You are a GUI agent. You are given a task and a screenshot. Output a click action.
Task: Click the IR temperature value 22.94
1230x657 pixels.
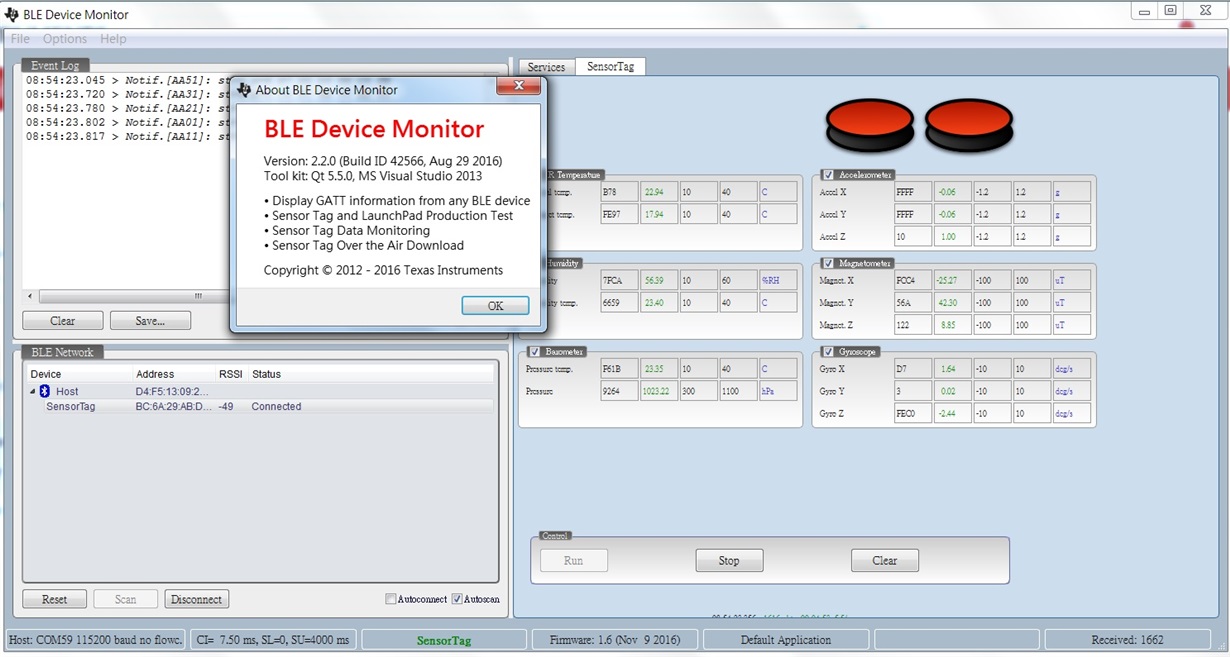[658, 192]
